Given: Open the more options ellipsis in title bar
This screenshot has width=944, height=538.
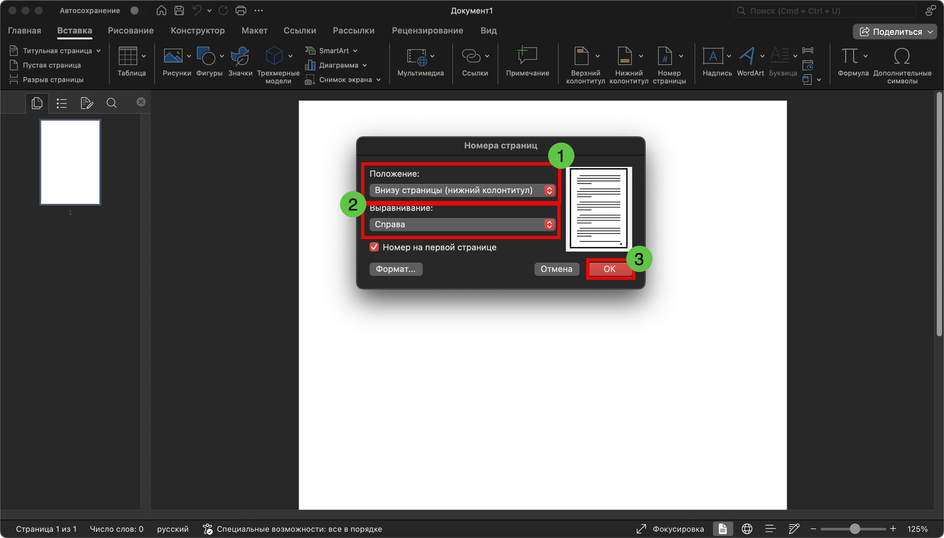Looking at the screenshot, I should pos(259,10).
